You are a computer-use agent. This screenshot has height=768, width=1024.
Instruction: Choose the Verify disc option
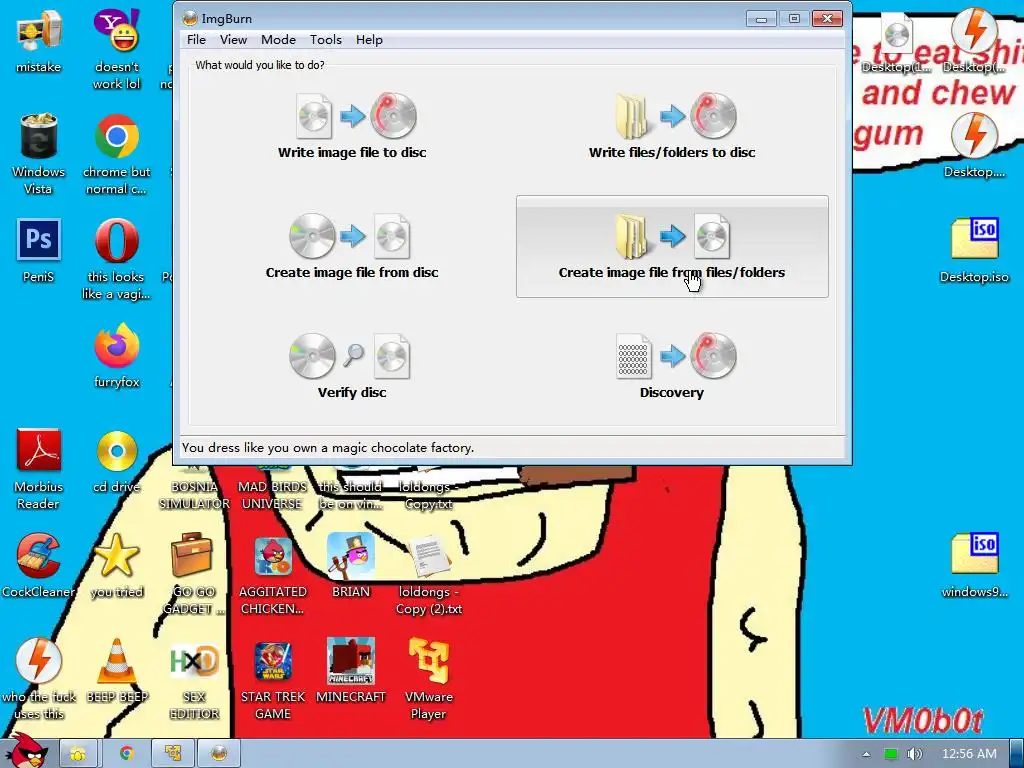coord(352,366)
